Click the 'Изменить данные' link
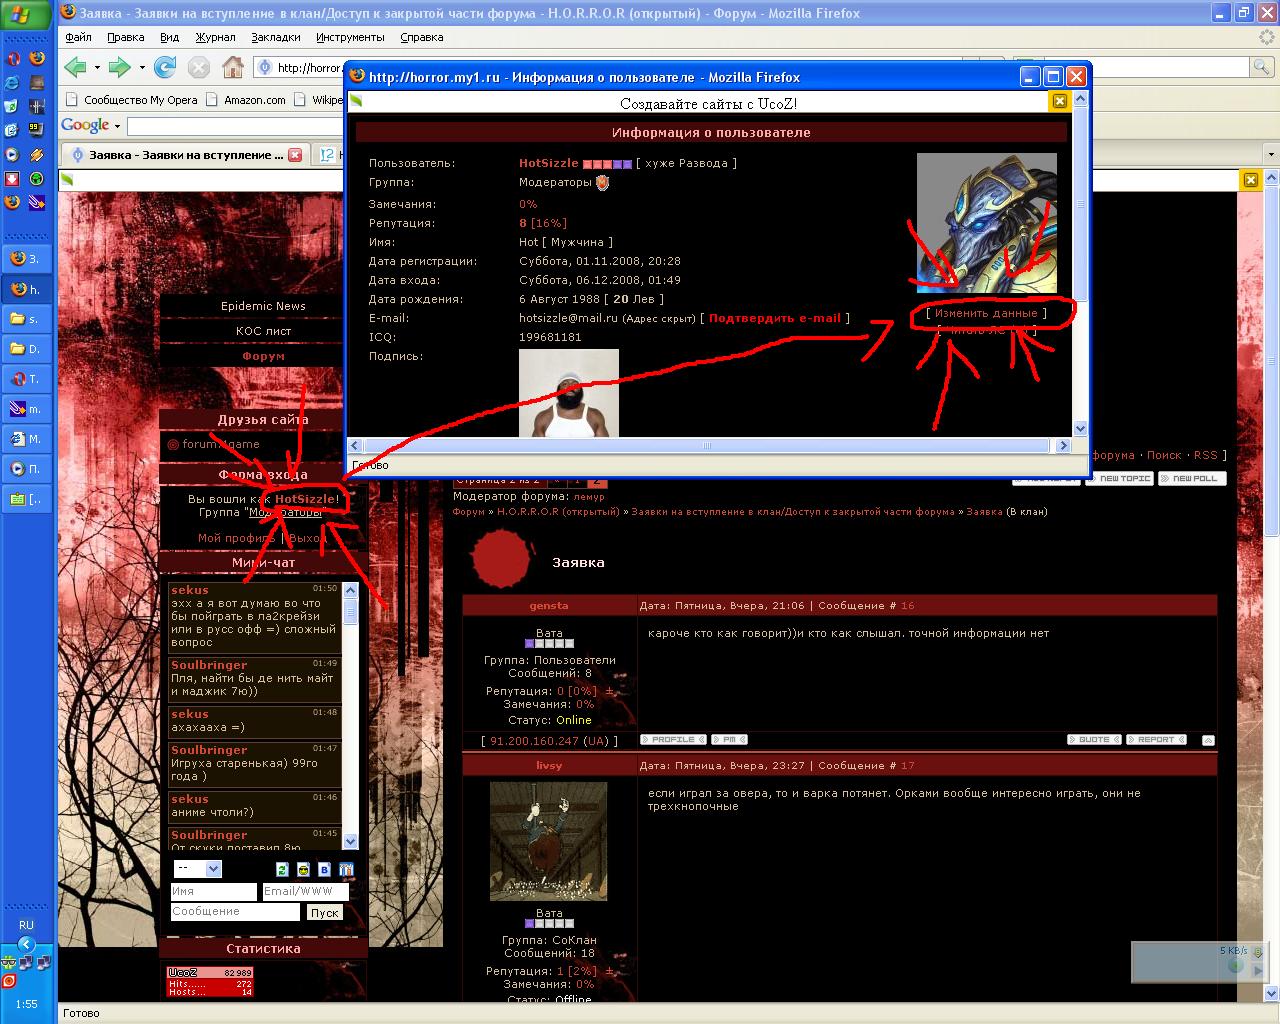The image size is (1280, 1024). click(986, 313)
